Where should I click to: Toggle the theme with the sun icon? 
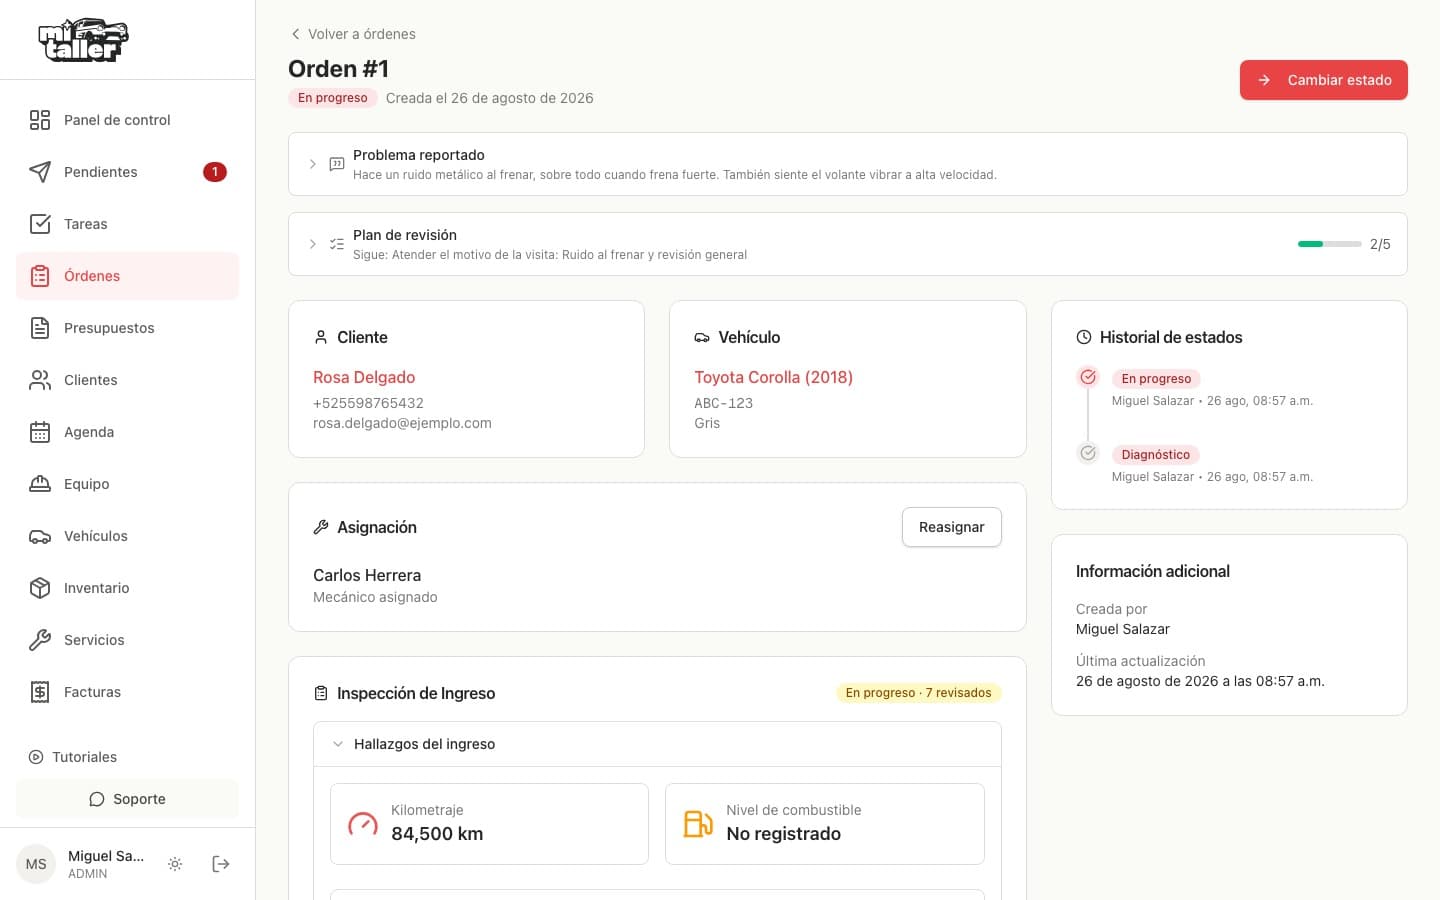(x=175, y=864)
